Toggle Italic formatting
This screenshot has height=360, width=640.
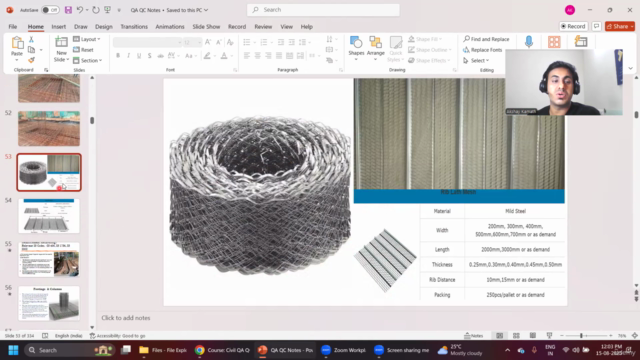tap(129, 56)
